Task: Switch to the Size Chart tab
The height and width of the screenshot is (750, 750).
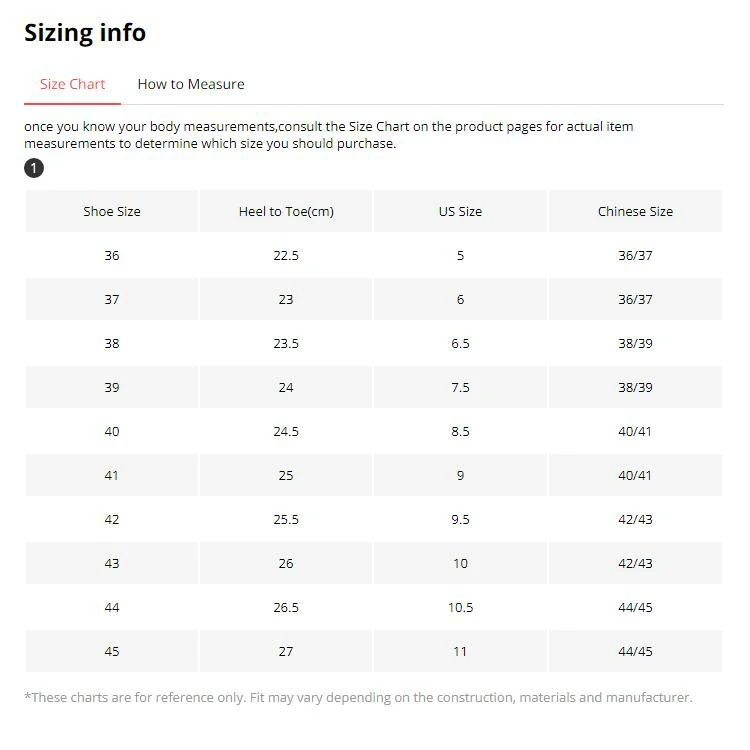Action: (x=72, y=84)
